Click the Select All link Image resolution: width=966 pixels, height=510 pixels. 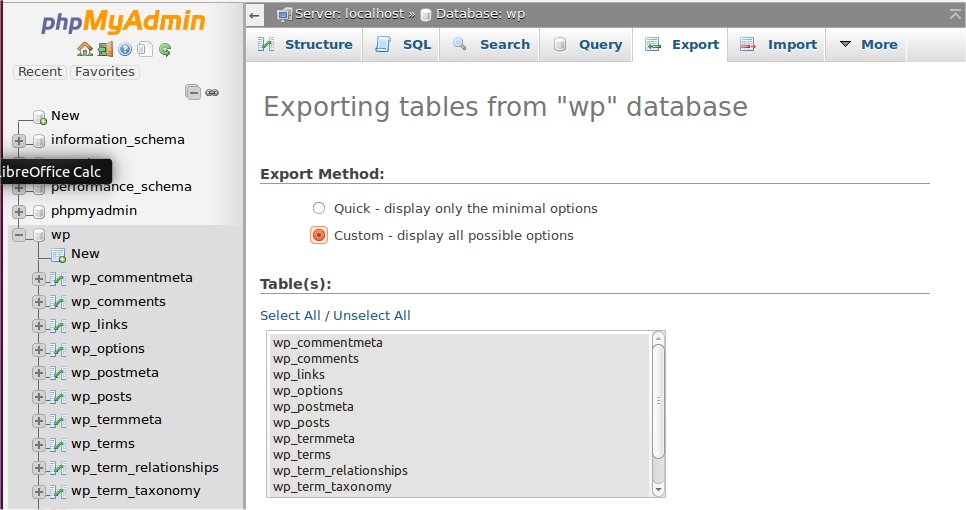(290, 315)
